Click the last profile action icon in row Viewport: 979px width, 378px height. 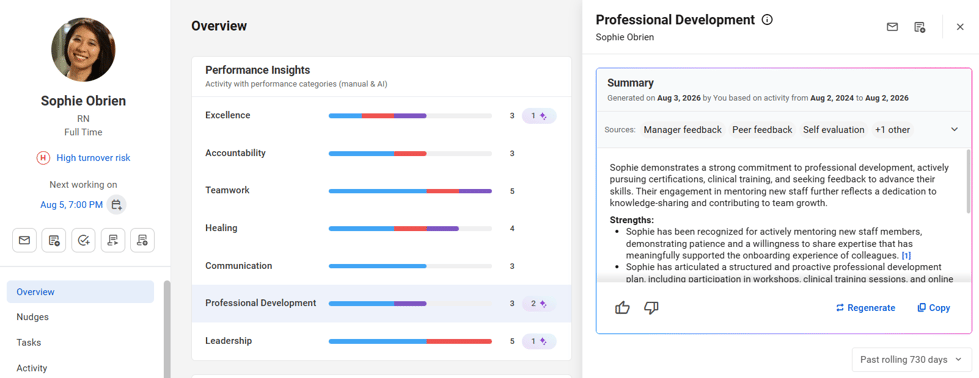pos(142,240)
